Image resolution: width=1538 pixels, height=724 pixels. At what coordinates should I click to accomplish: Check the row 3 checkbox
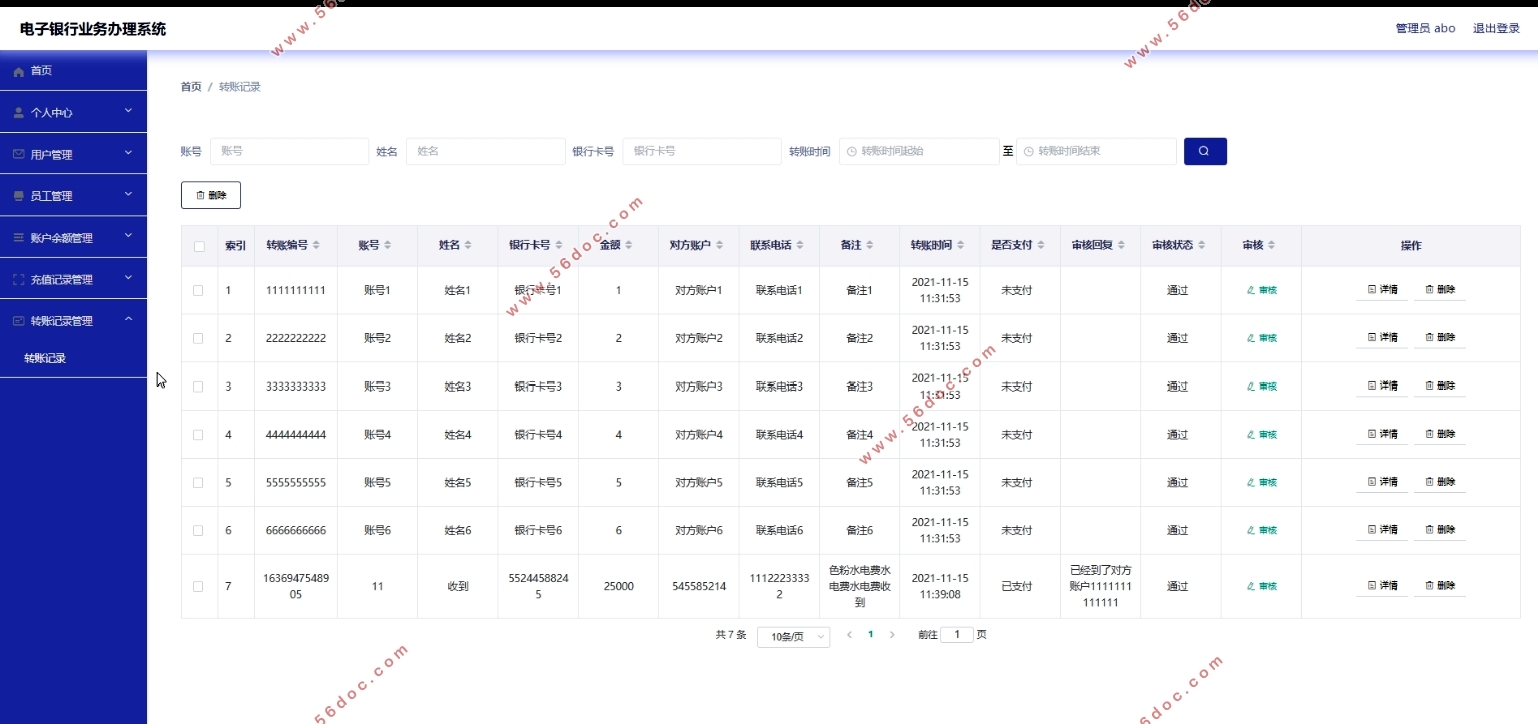point(198,386)
